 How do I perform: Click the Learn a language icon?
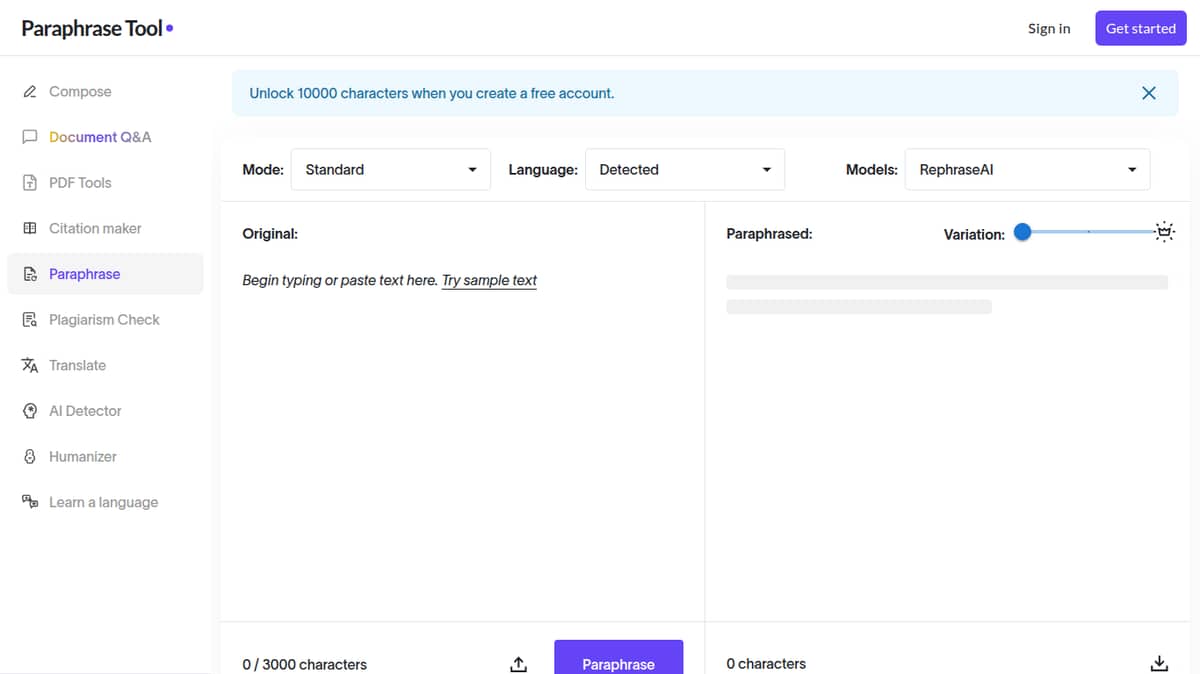(30, 502)
